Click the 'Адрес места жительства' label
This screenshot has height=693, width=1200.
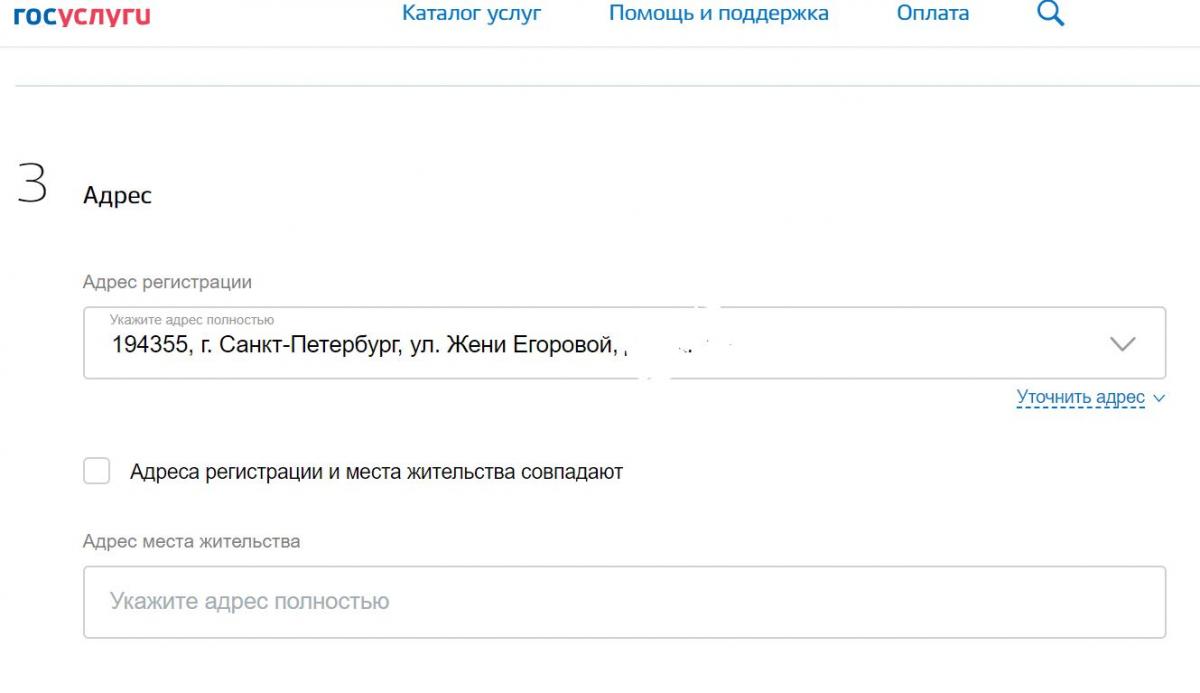[x=191, y=542]
